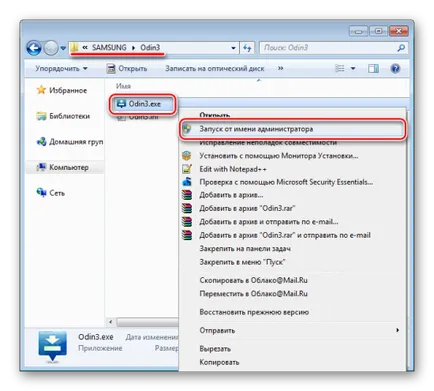Click the Back navigation arrow button
Image resolution: width=434 pixels, height=391 pixels.
(x=34, y=48)
